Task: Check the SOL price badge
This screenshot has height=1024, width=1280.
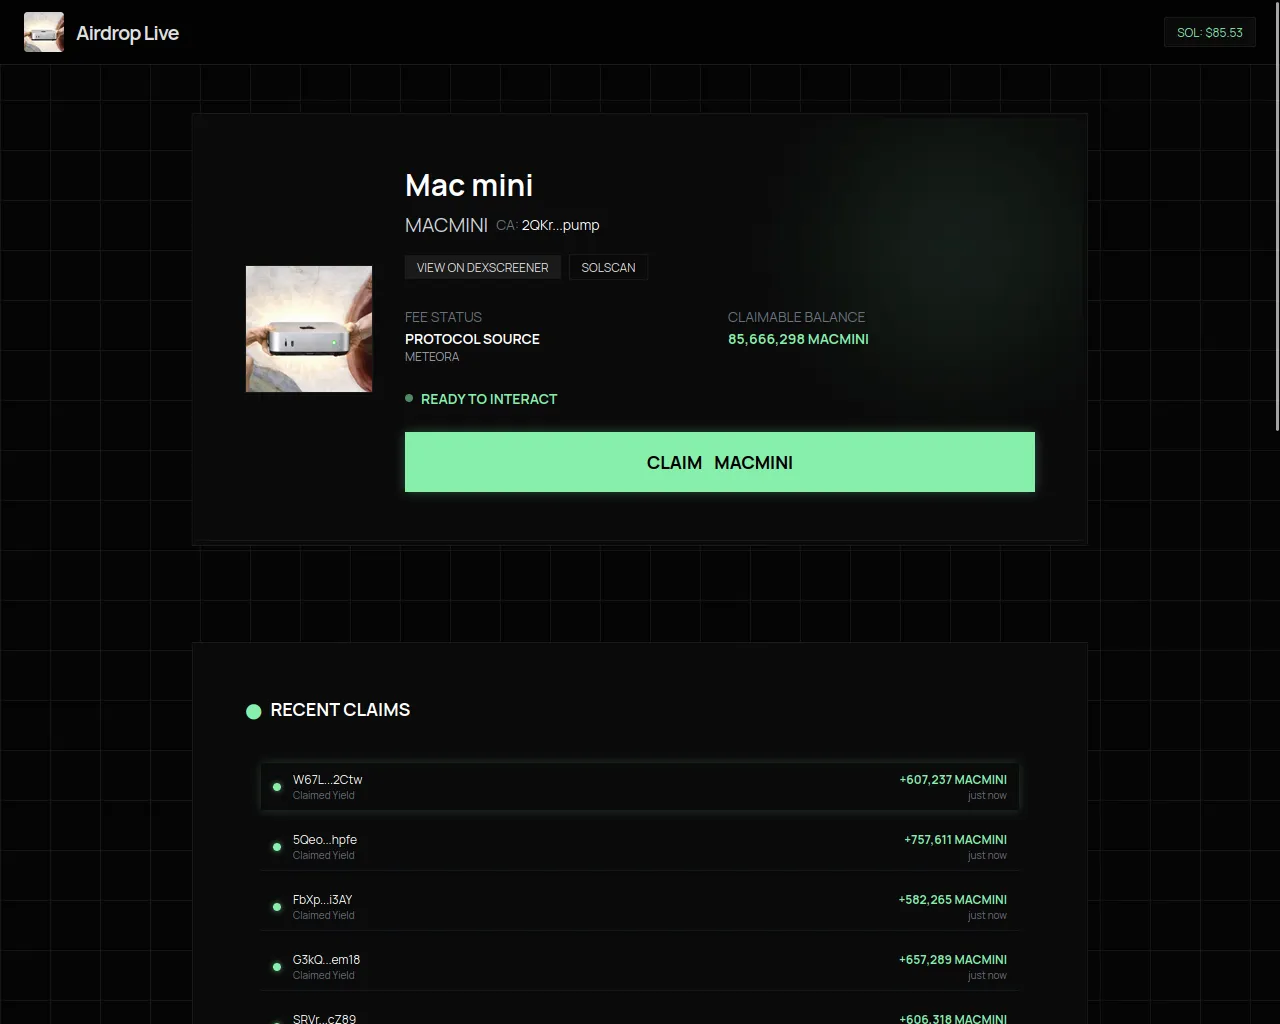Action: (1210, 32)
